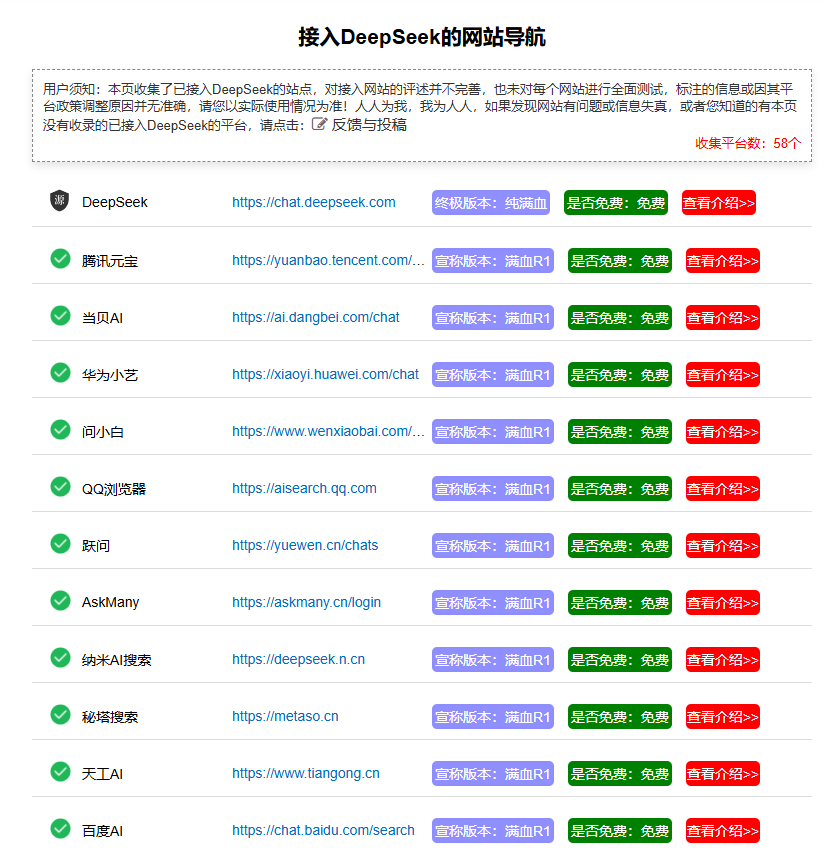
Task: Click the 是否免费：免费 badge for 跃问
Action: point(619,546)
